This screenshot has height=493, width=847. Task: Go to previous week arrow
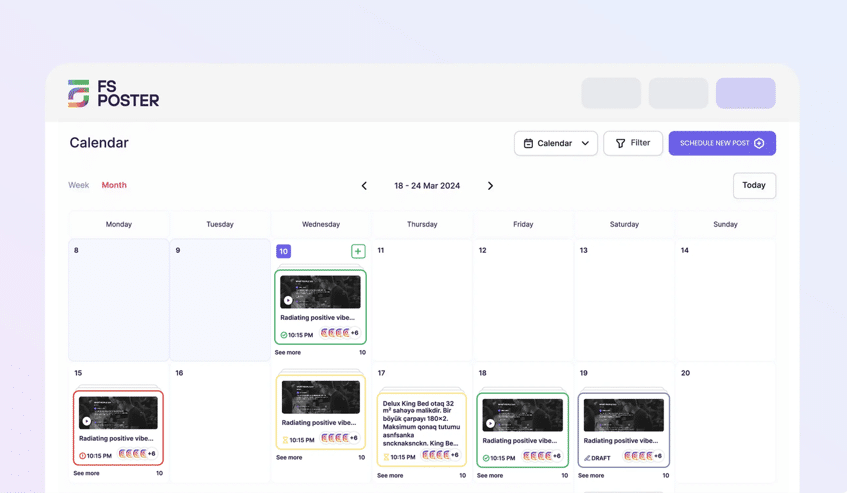364,186
